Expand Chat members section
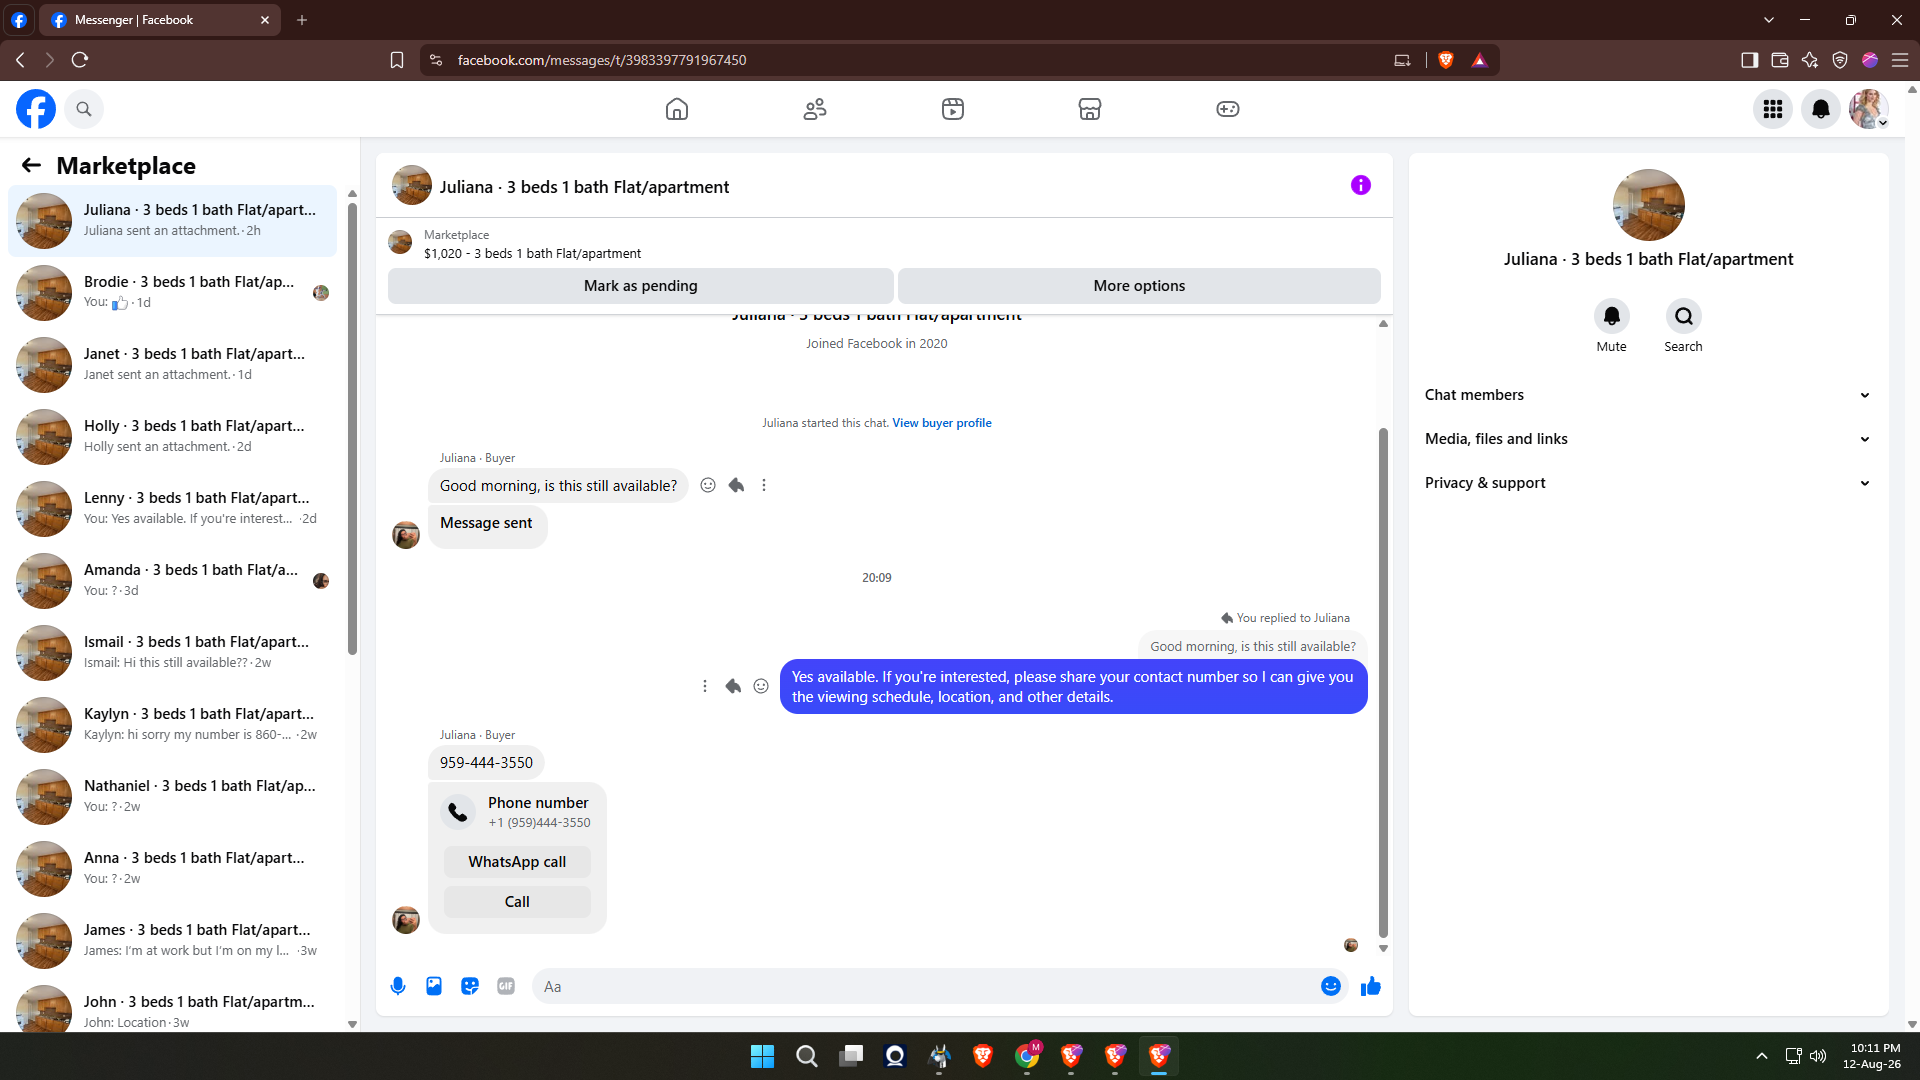This screenshot has height=1080, width=1920. 1649,395
